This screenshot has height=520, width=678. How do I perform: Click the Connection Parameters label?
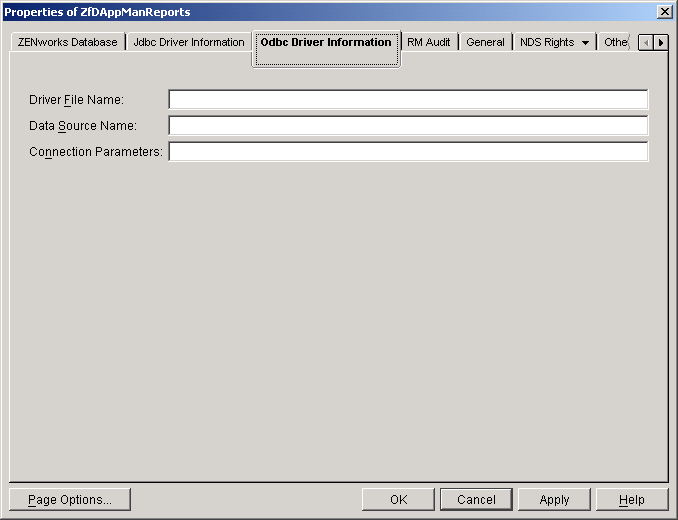pos(96,152)
